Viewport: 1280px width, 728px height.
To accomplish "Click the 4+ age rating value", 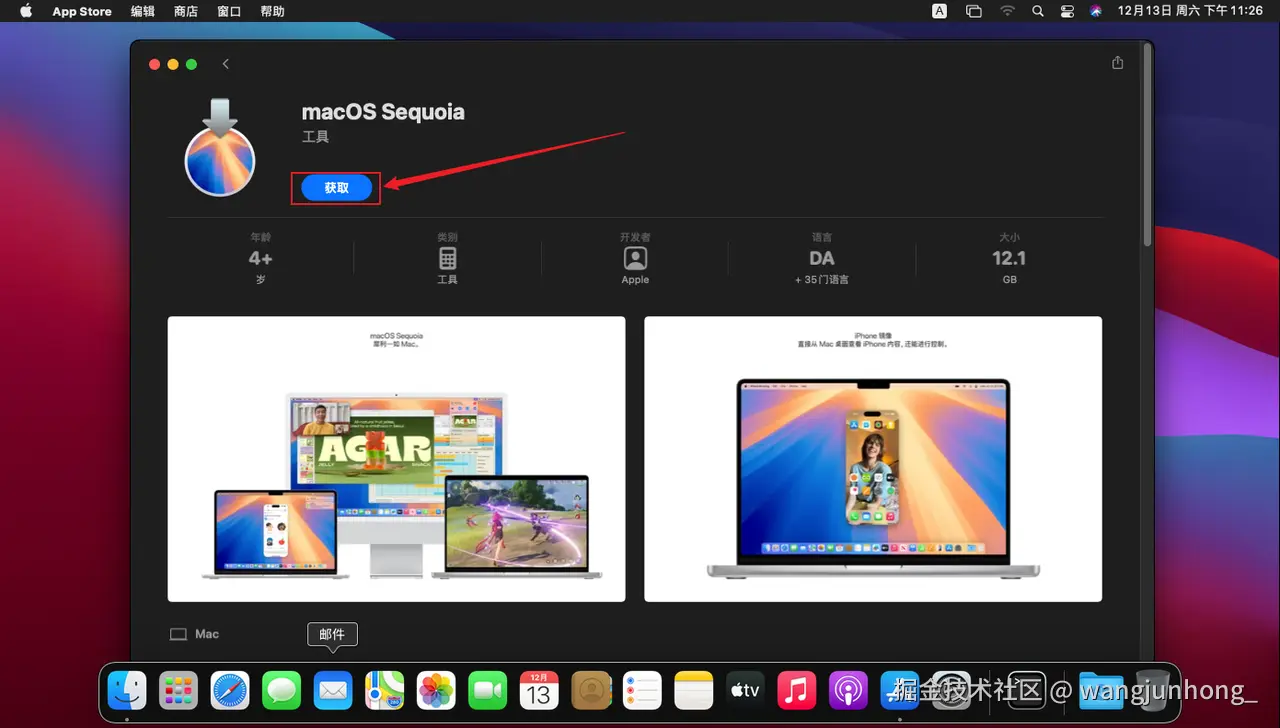I will 261,258.
